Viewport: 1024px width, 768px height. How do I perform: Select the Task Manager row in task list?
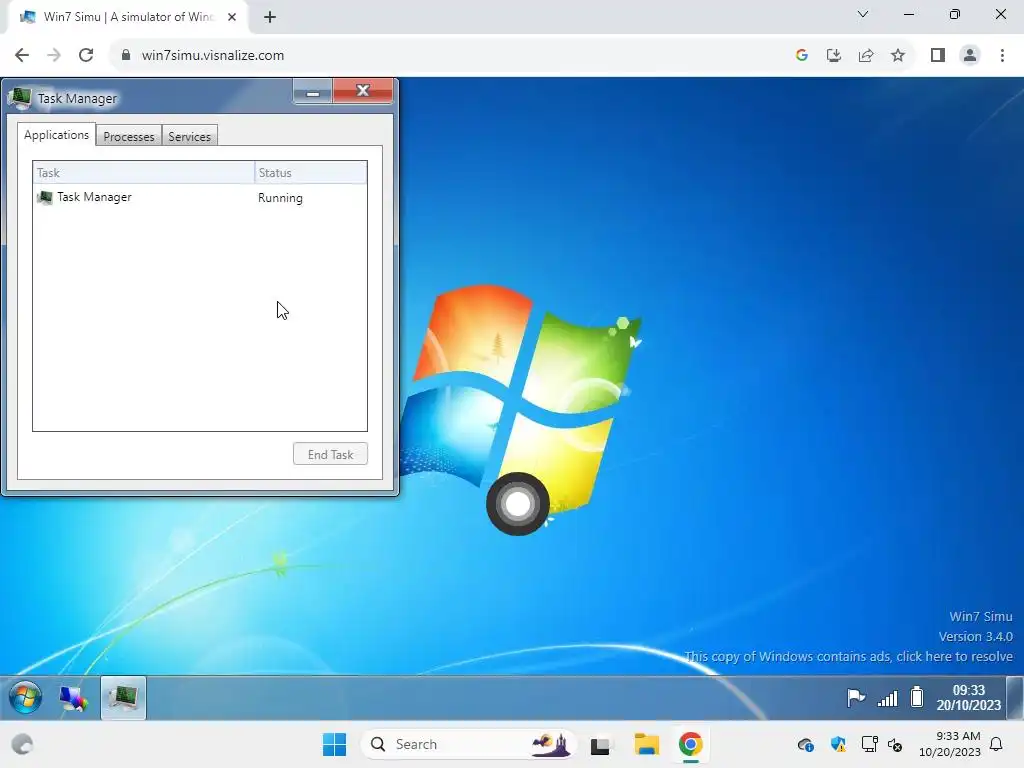[200, 197]
